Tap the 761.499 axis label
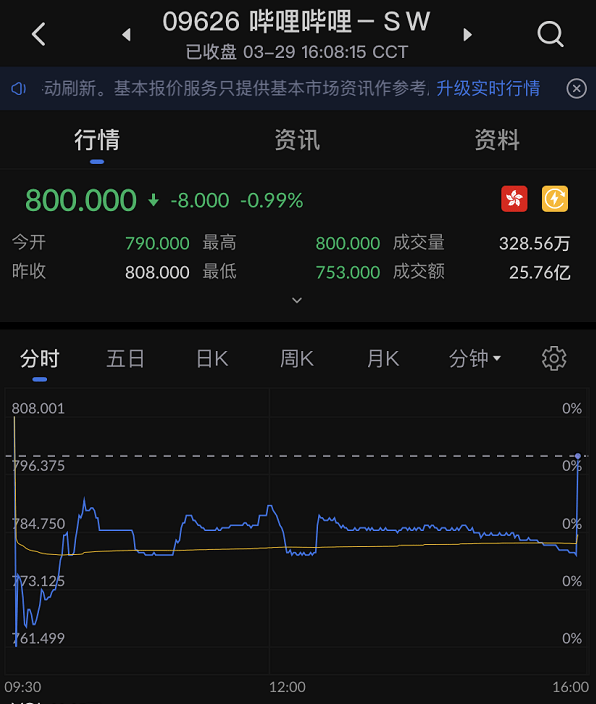This screenshot has height=704, width=596. (38, 638)
